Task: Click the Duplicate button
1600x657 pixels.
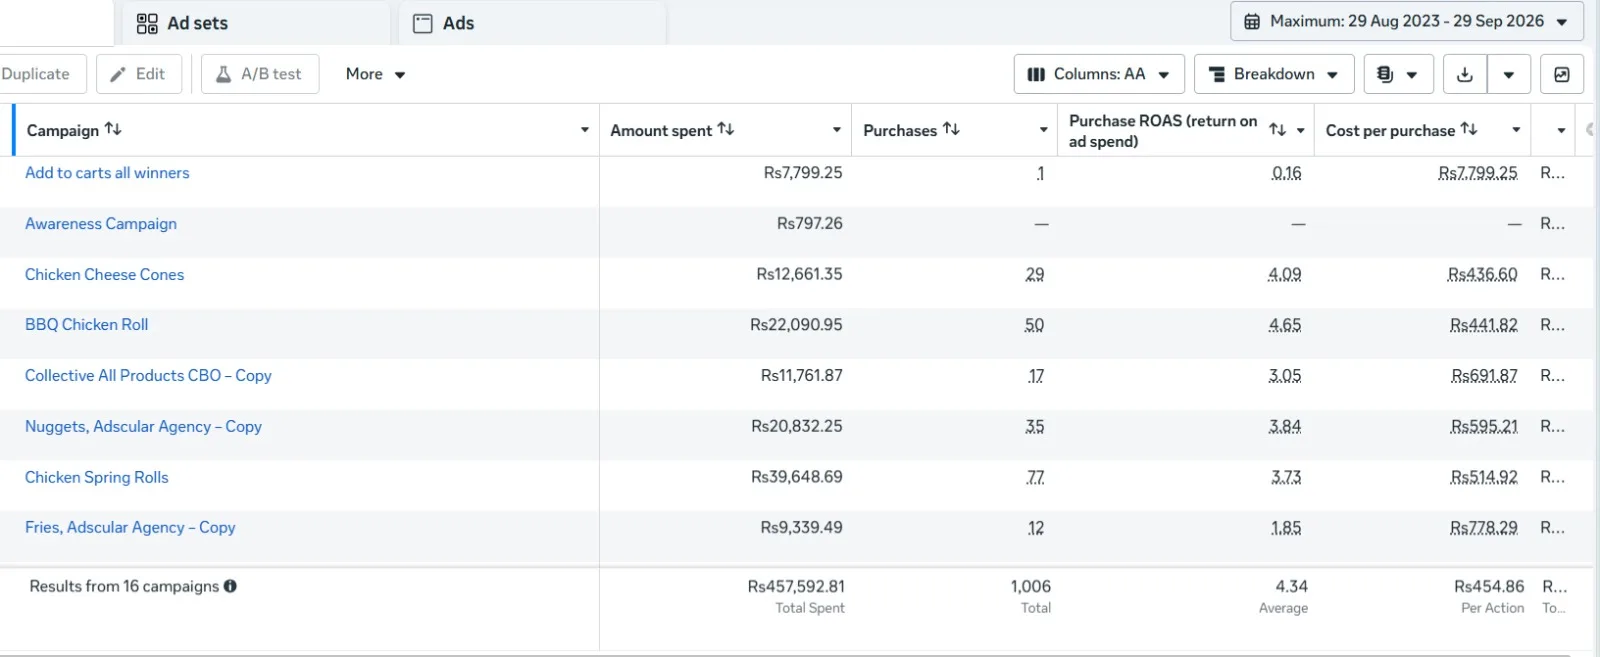Action: tap(40, 74)
